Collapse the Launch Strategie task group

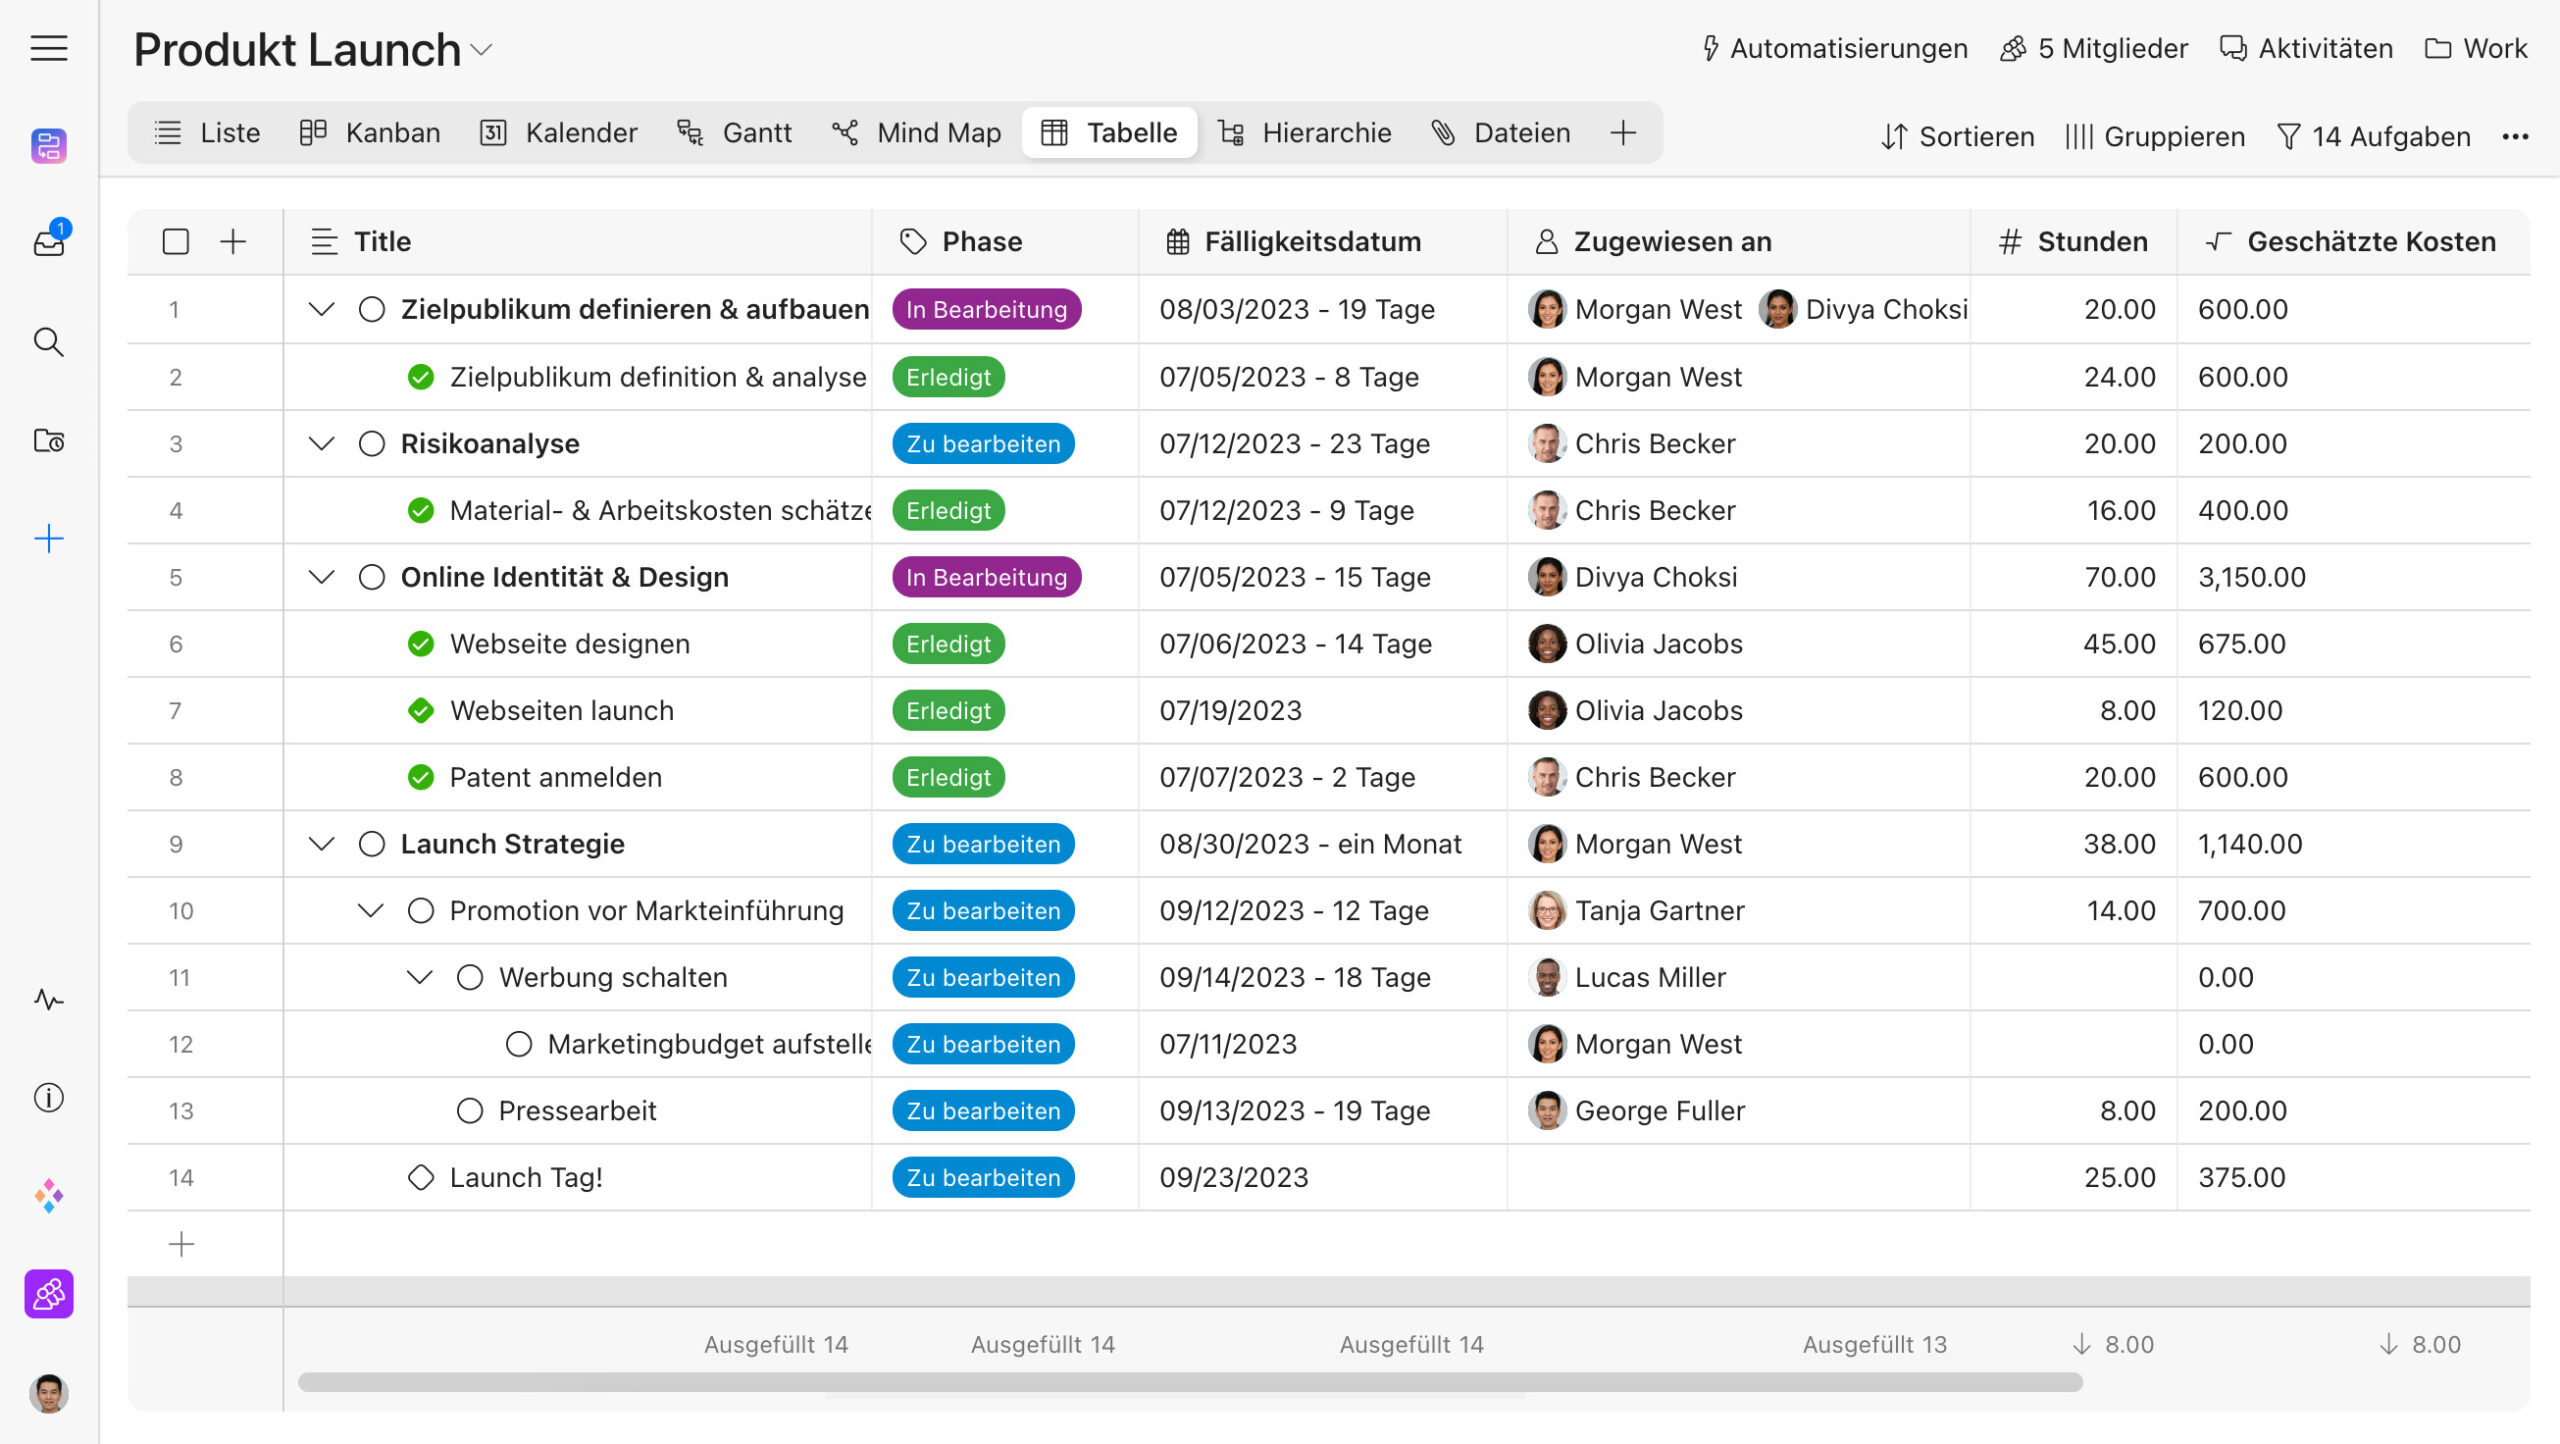(x=321, y=843)
